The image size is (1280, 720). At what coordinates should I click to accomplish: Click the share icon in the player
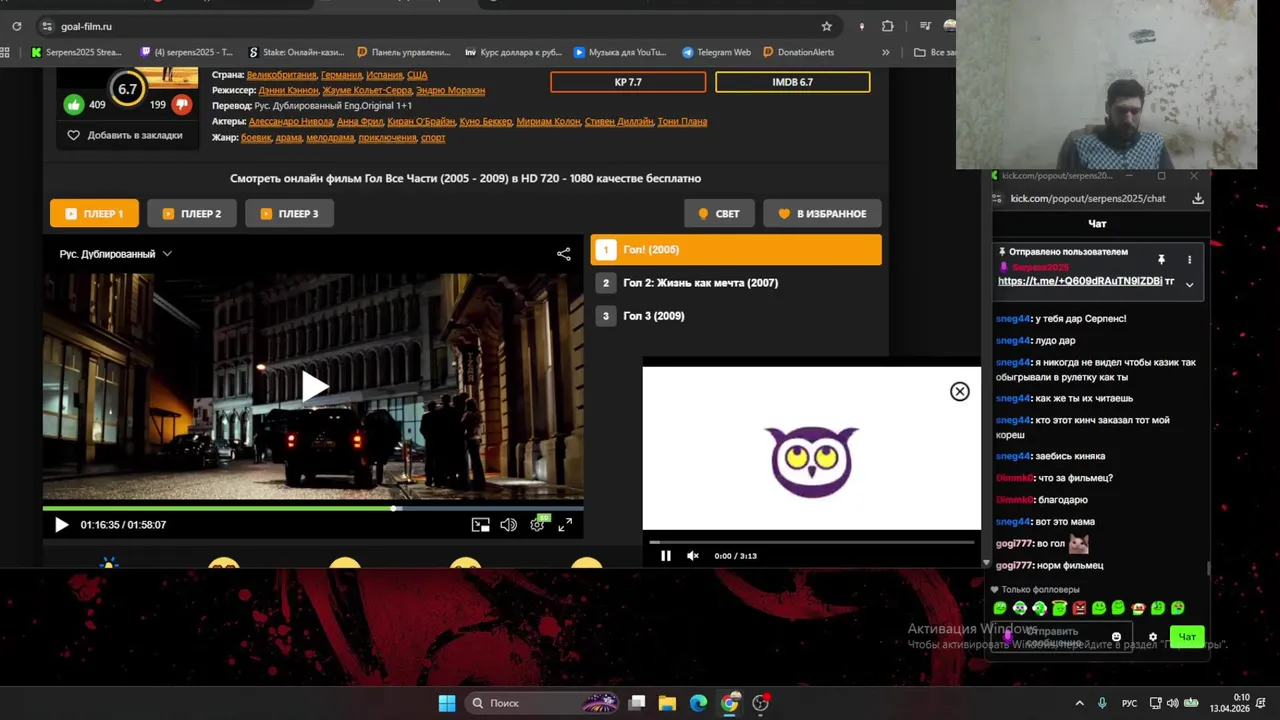[x=564, y=254]
